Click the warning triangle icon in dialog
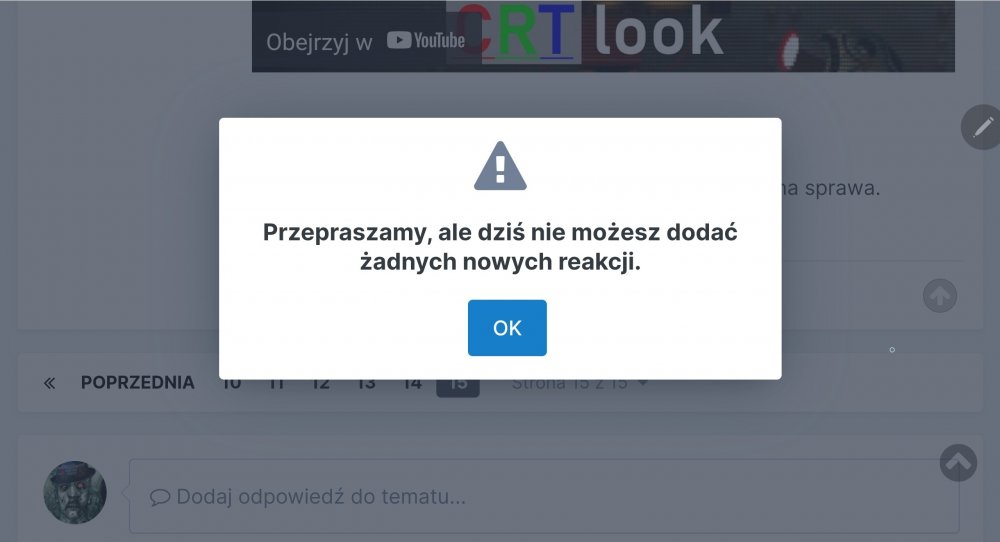The width and height of the screenshot is (1000, 542). (500, 166)
